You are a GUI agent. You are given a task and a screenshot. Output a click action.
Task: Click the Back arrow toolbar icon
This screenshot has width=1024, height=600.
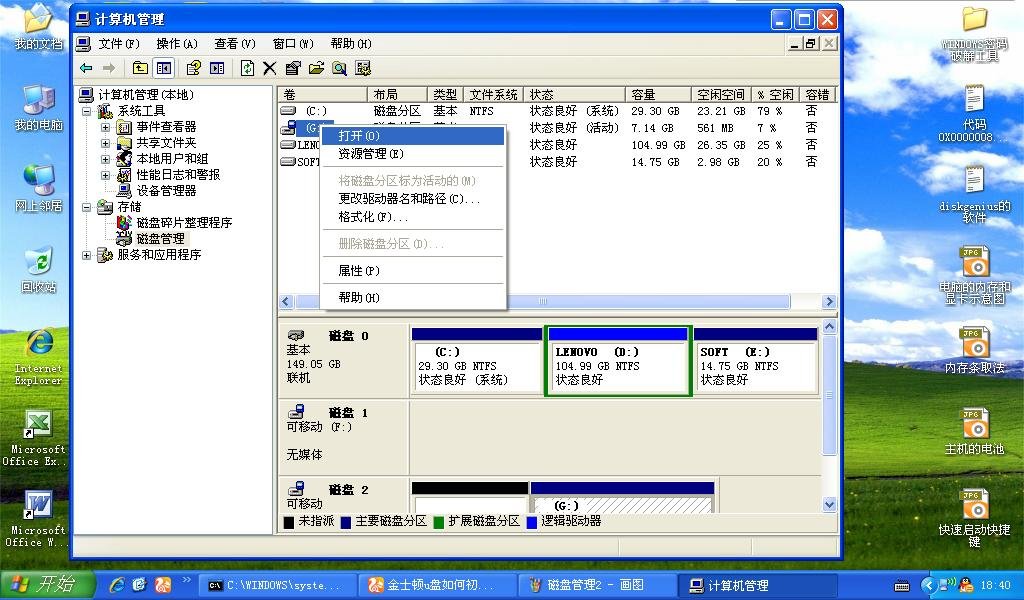coord(84,68)
